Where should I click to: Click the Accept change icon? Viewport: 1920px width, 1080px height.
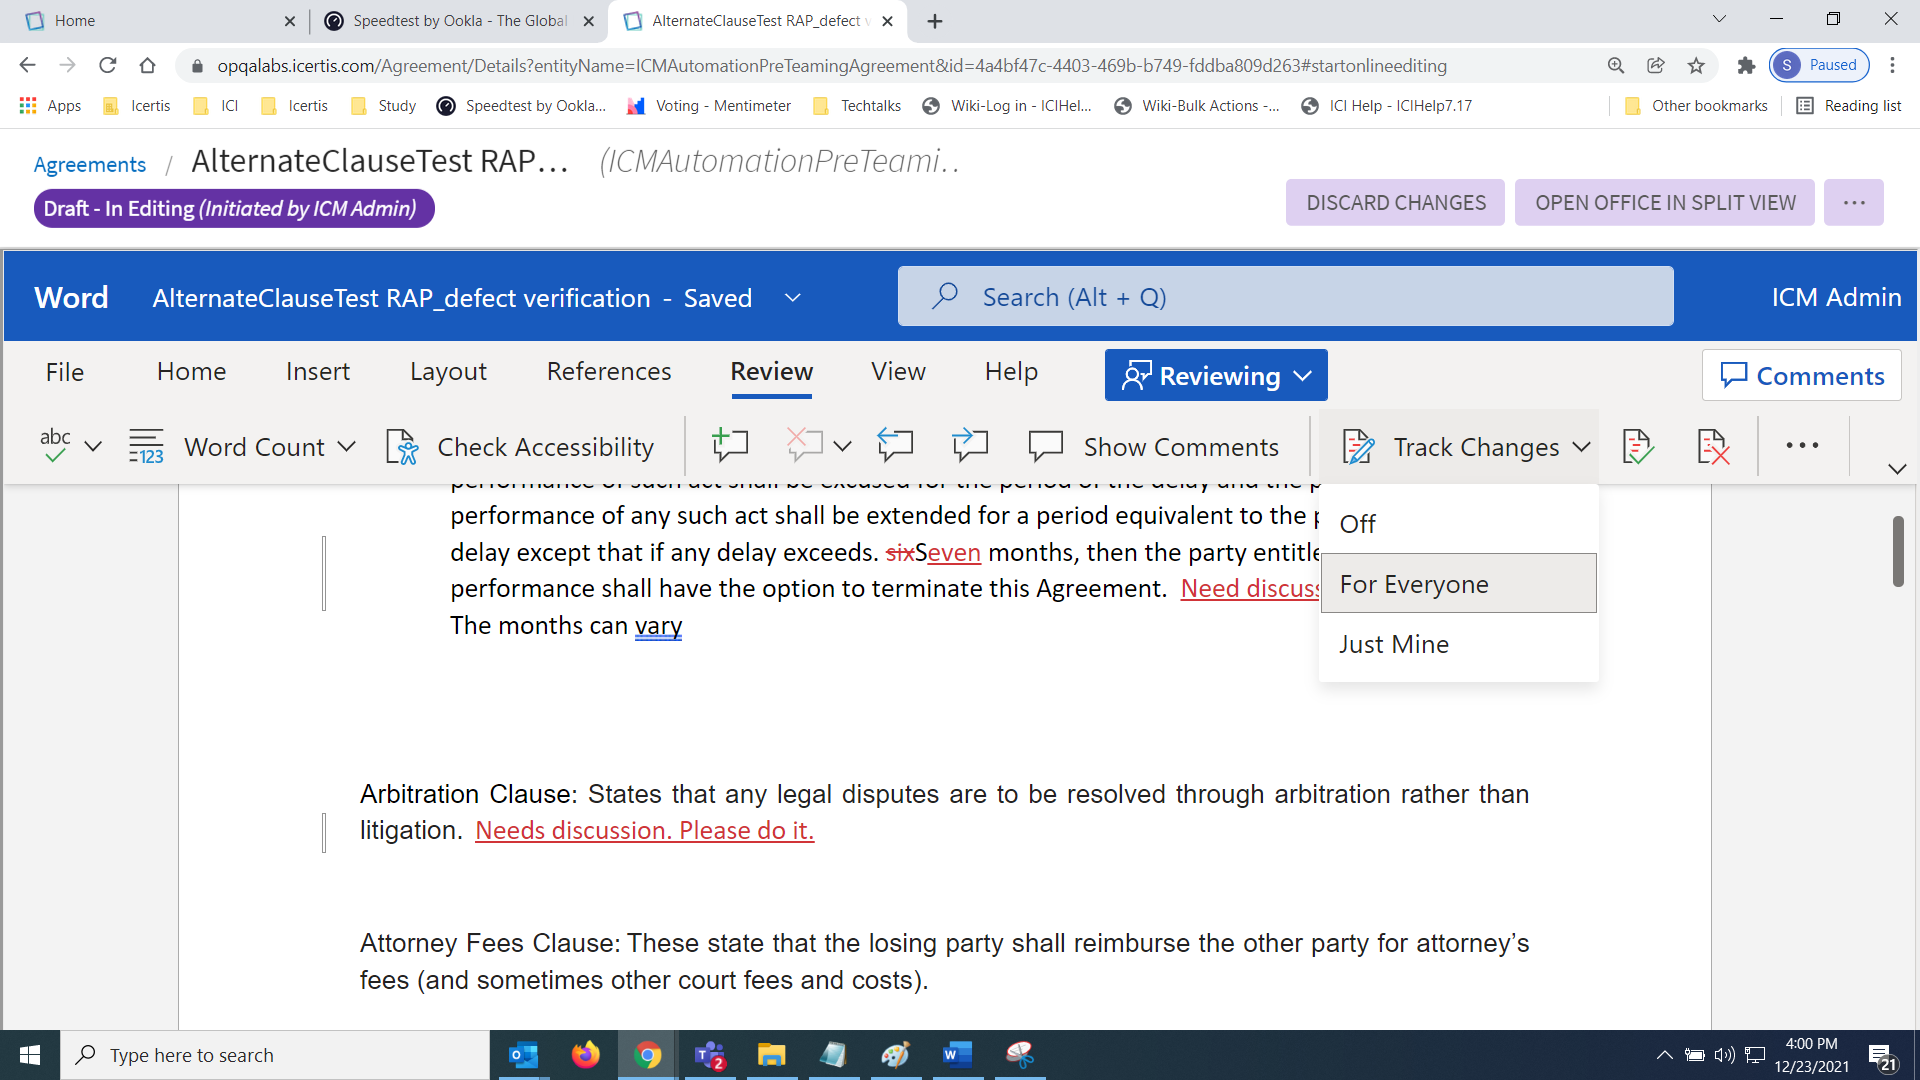[1637, 446]
